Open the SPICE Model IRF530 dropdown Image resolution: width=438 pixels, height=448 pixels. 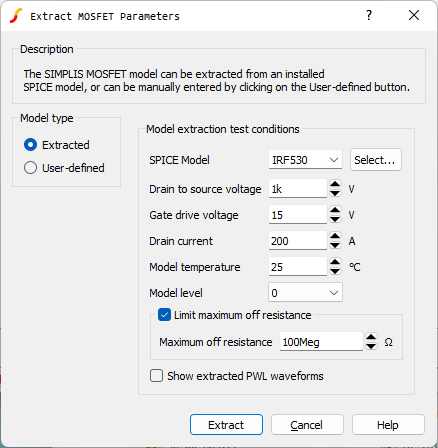point(305,160)
